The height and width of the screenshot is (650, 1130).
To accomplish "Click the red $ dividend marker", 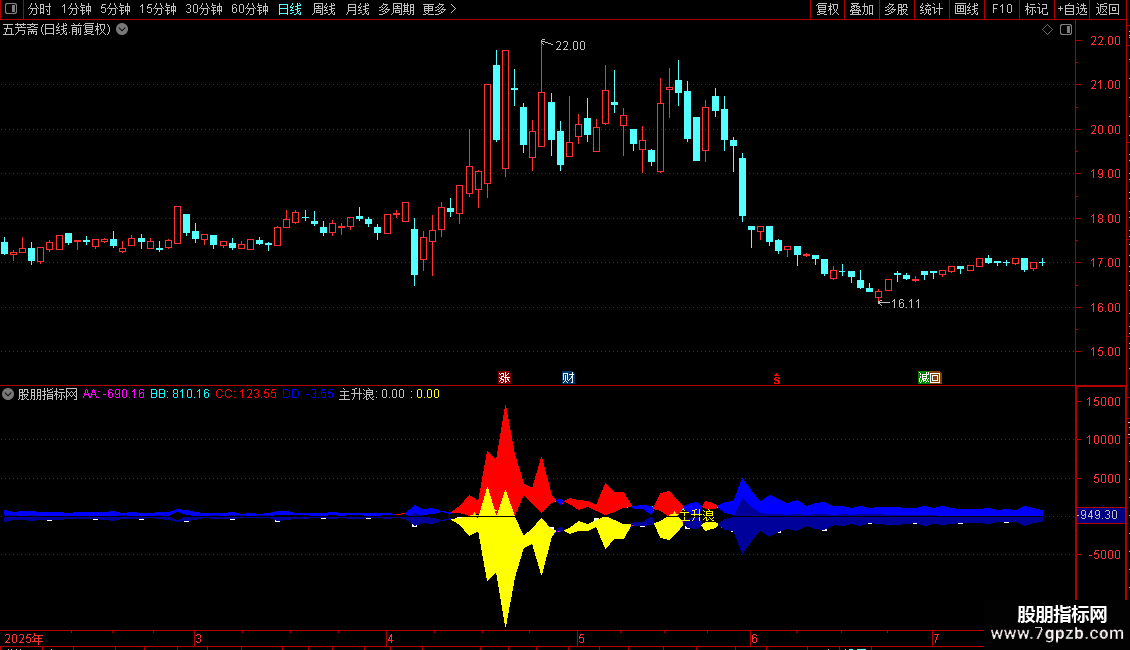I will [x=777, y=379].
